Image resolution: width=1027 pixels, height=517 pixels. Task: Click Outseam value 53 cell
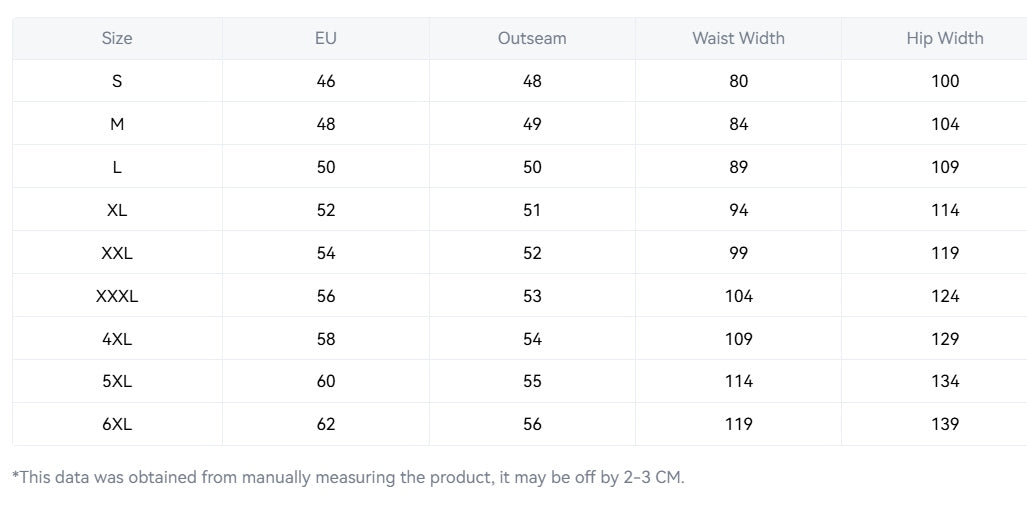(x=532, y=296)
